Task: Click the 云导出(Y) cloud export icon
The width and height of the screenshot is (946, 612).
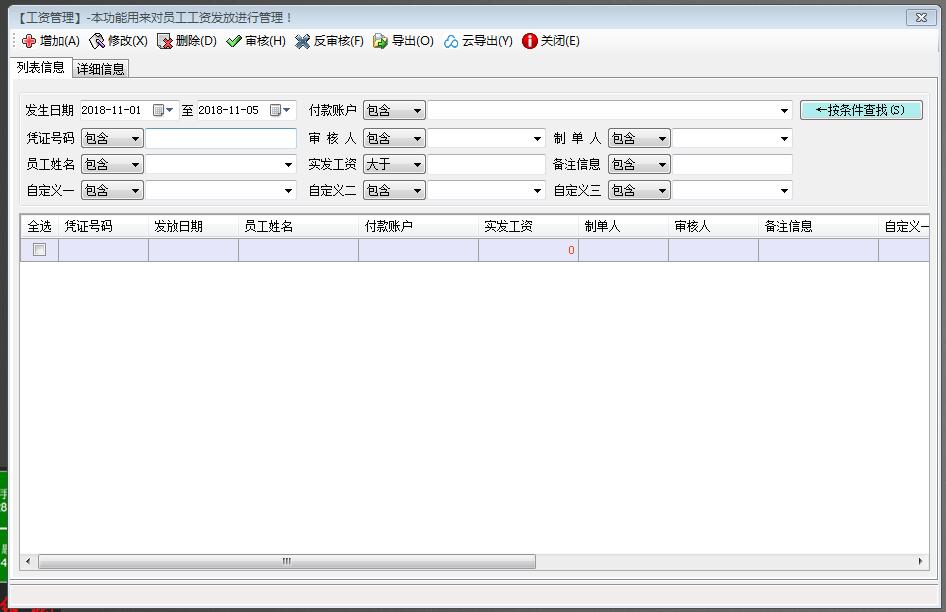Action: coord(451,41)
